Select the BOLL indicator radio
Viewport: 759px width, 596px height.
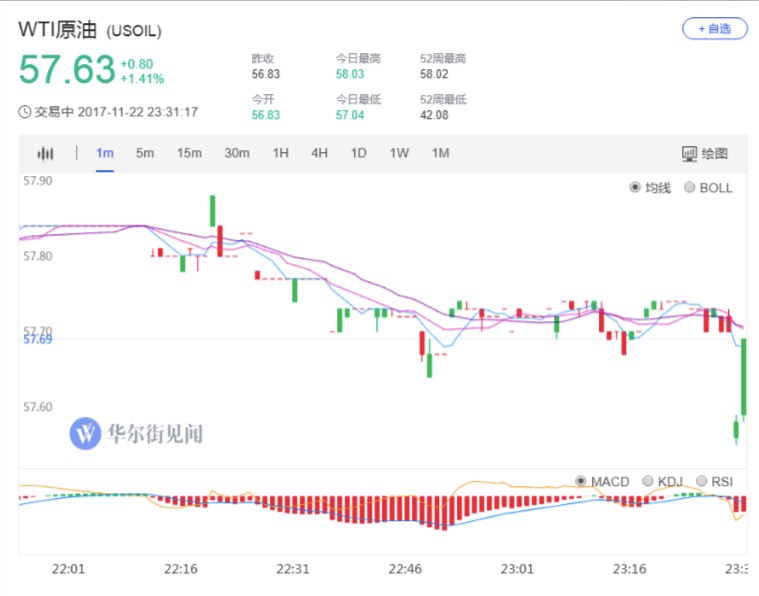[689, 187]
